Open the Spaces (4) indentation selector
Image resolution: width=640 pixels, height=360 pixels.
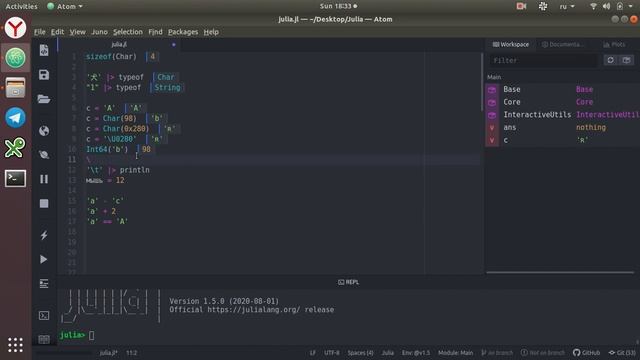[x=360, y=353]
